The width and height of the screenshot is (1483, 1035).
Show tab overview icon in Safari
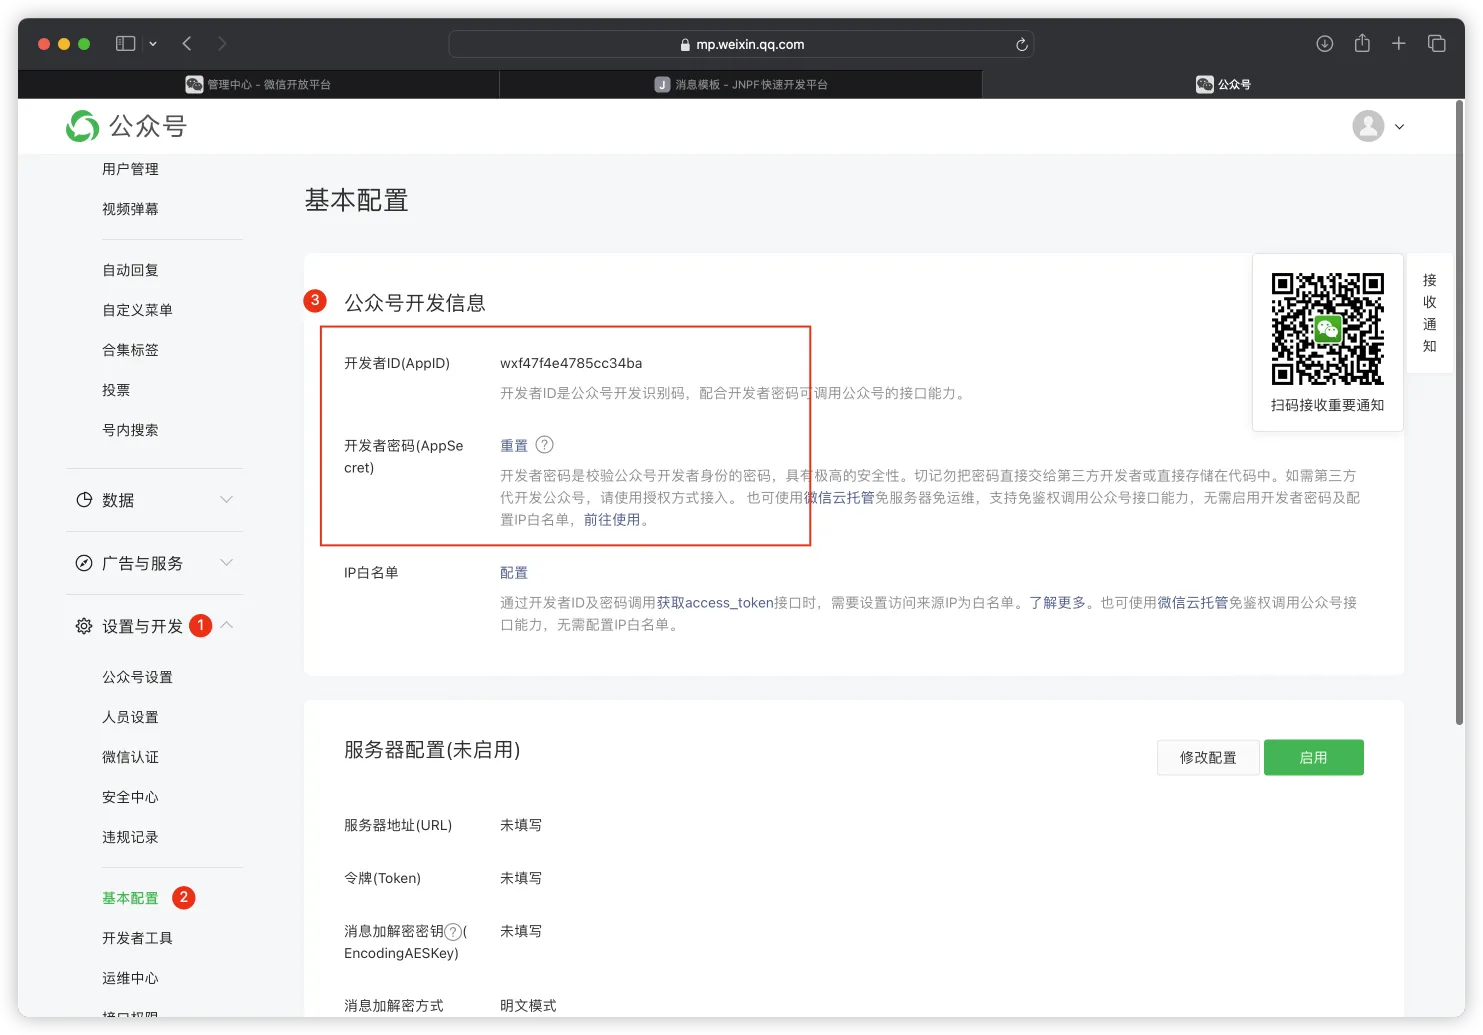click(x=1437, y=44)
